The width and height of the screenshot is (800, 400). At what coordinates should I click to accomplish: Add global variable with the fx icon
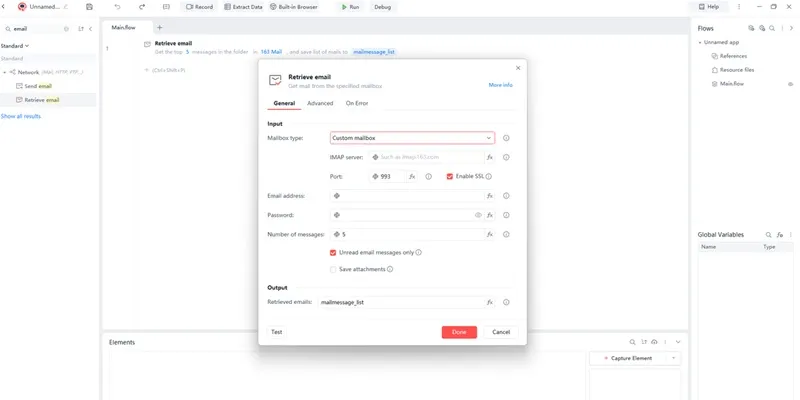[x=780, y=235]
